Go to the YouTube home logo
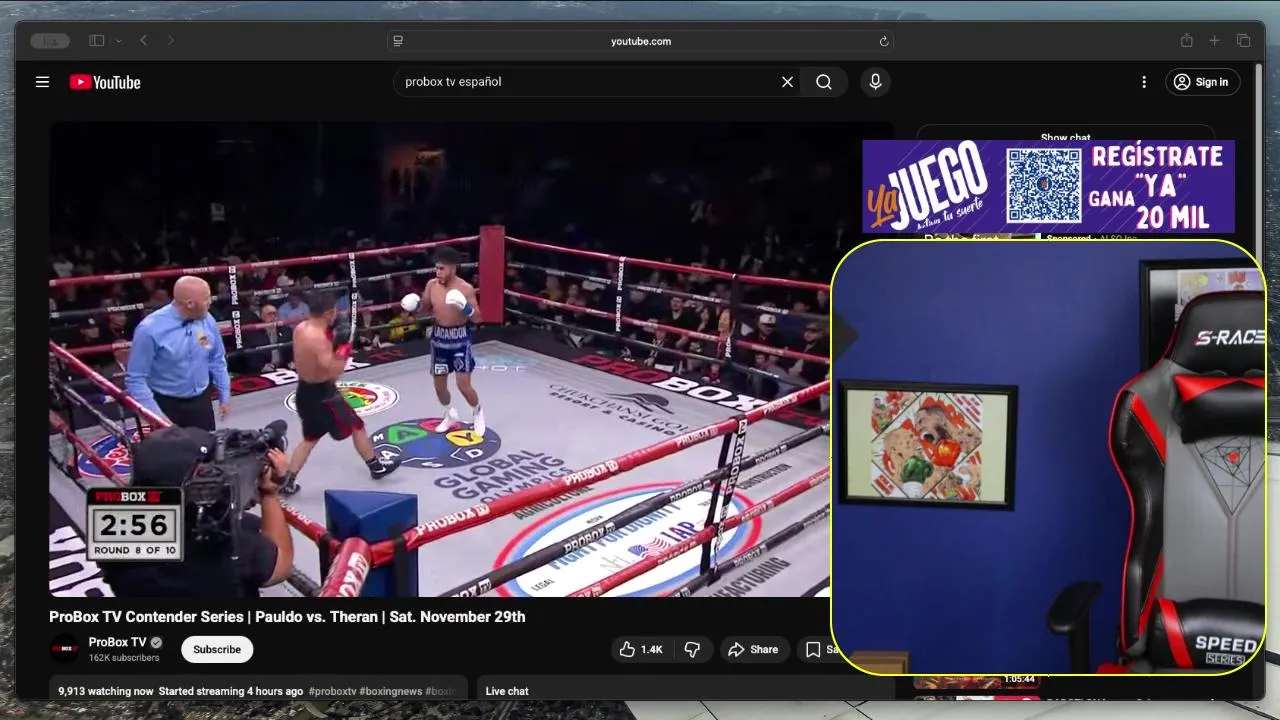 click(105, 82)
